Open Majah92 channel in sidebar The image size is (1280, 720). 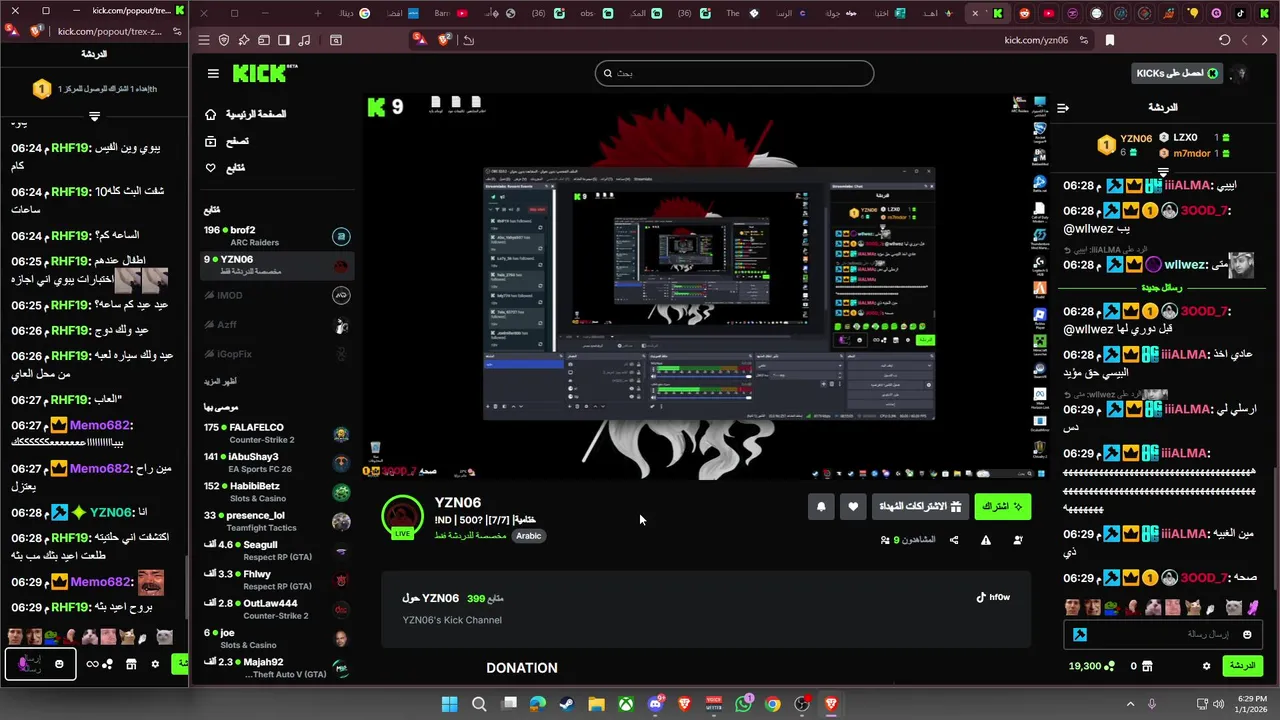point(276,668)
